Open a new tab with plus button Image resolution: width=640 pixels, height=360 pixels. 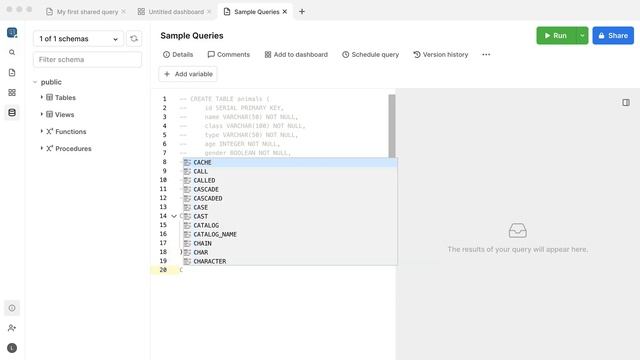click(x=302, y=12)
